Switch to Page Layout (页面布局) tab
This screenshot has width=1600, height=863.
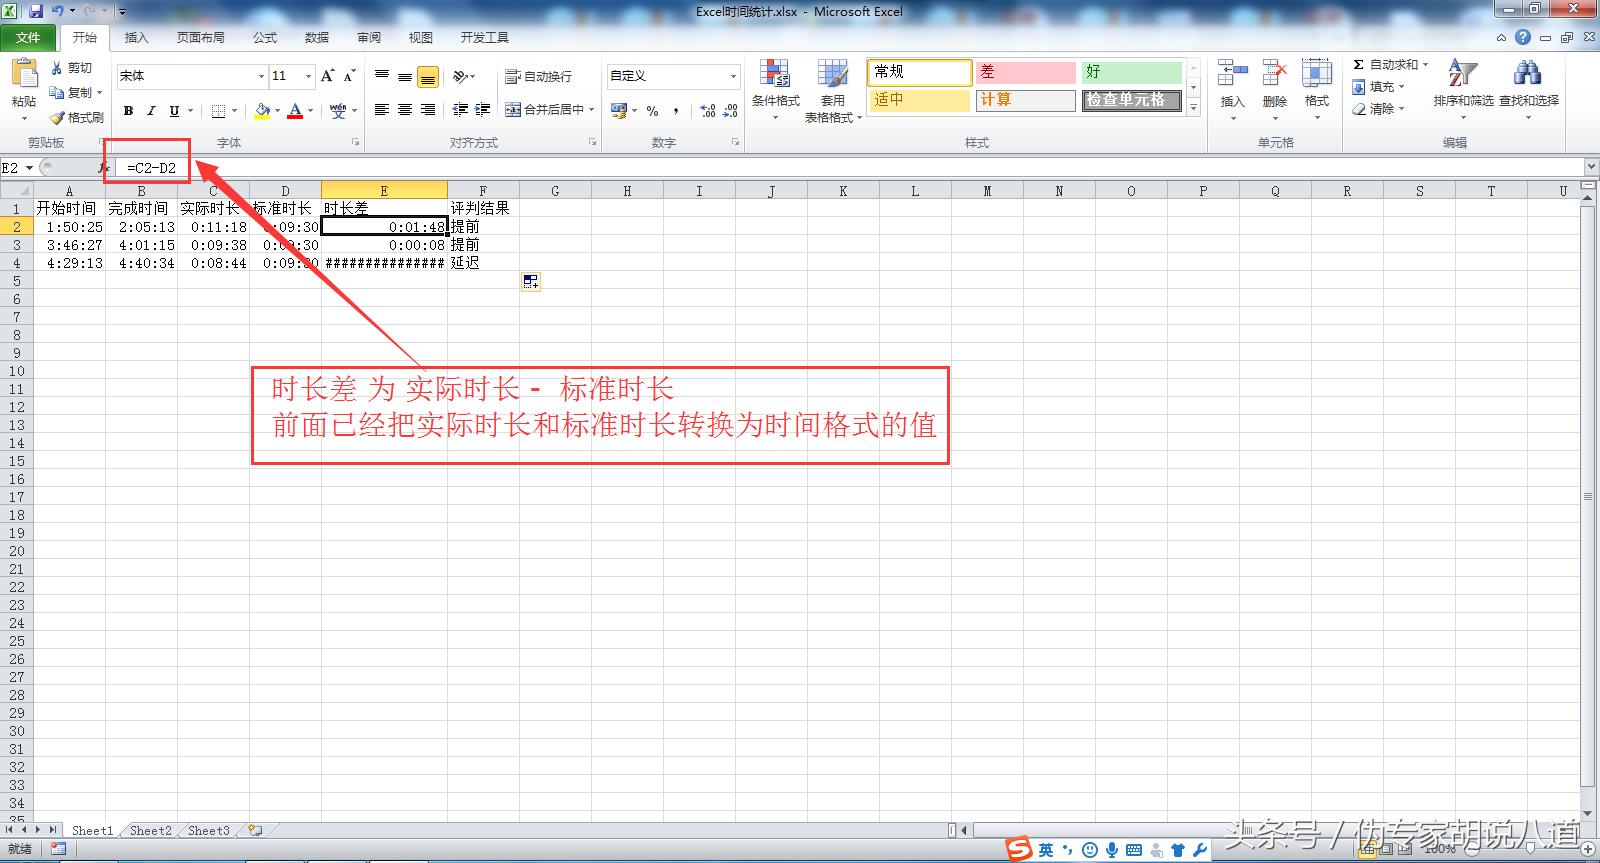(x=201, y=37)
